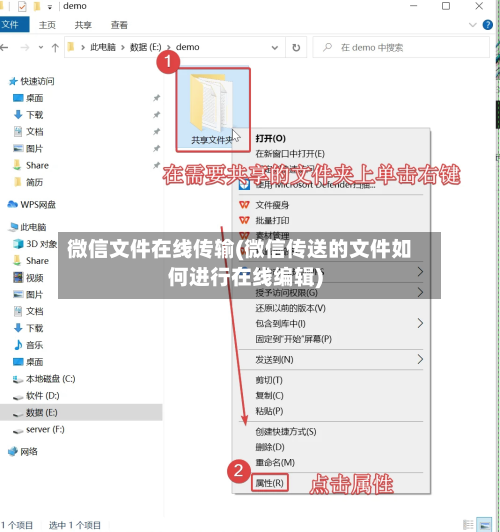The image size is (500, 532).
Task: Click the blue help question mark icon
Action: (487, 25)
